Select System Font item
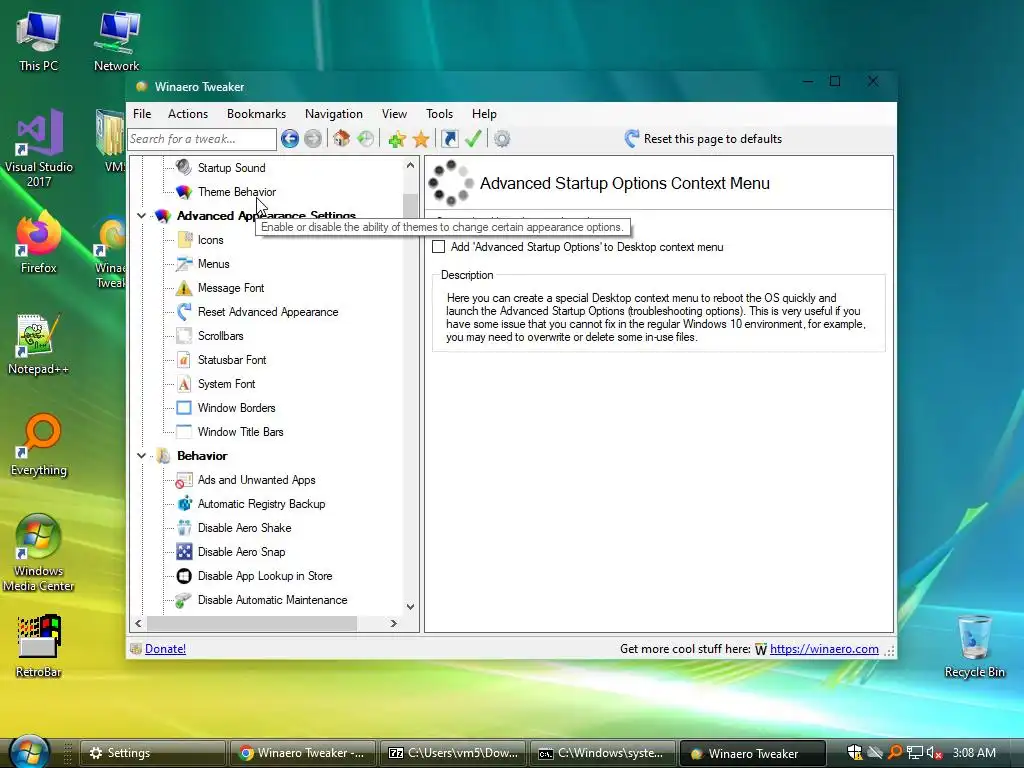The image size is (1024, 768). click(x=226, y=384)
